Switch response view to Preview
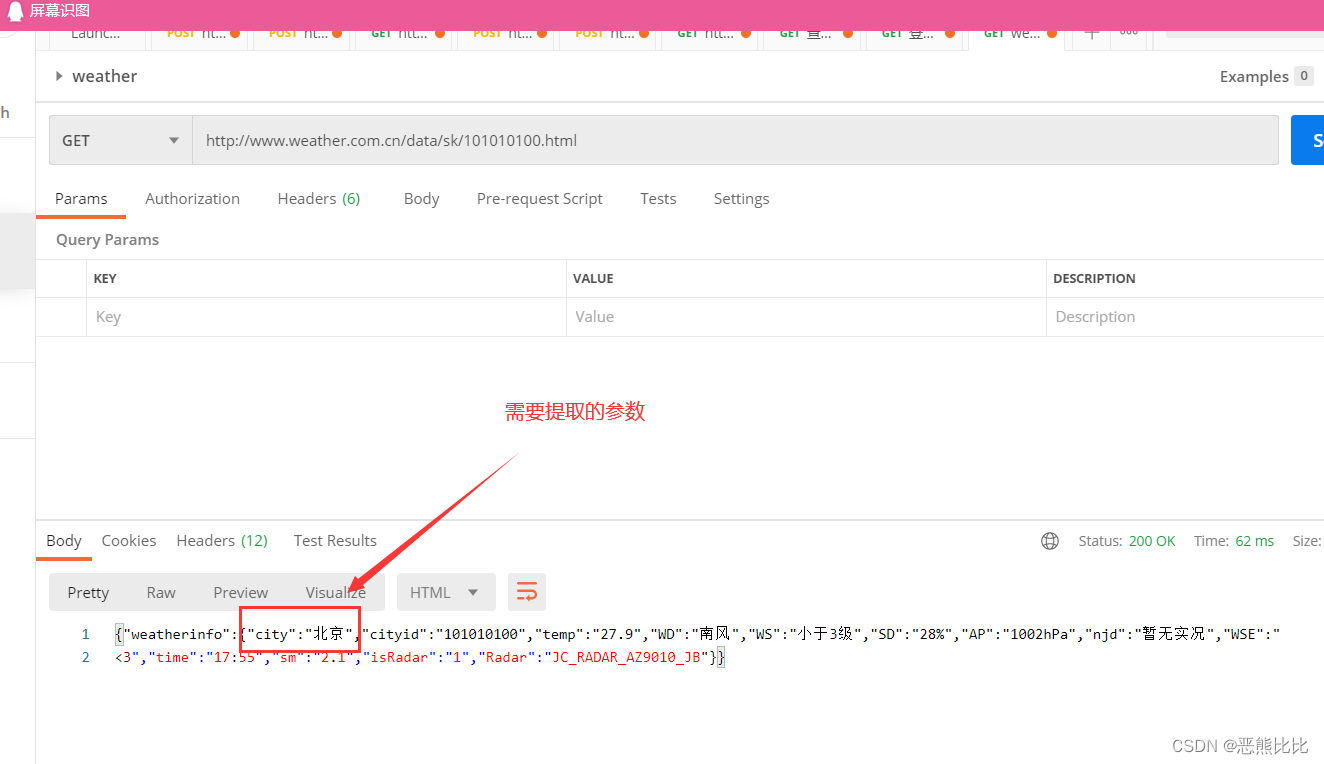Viewport: 1324px width, 764px height. click(x=241, y=592)
